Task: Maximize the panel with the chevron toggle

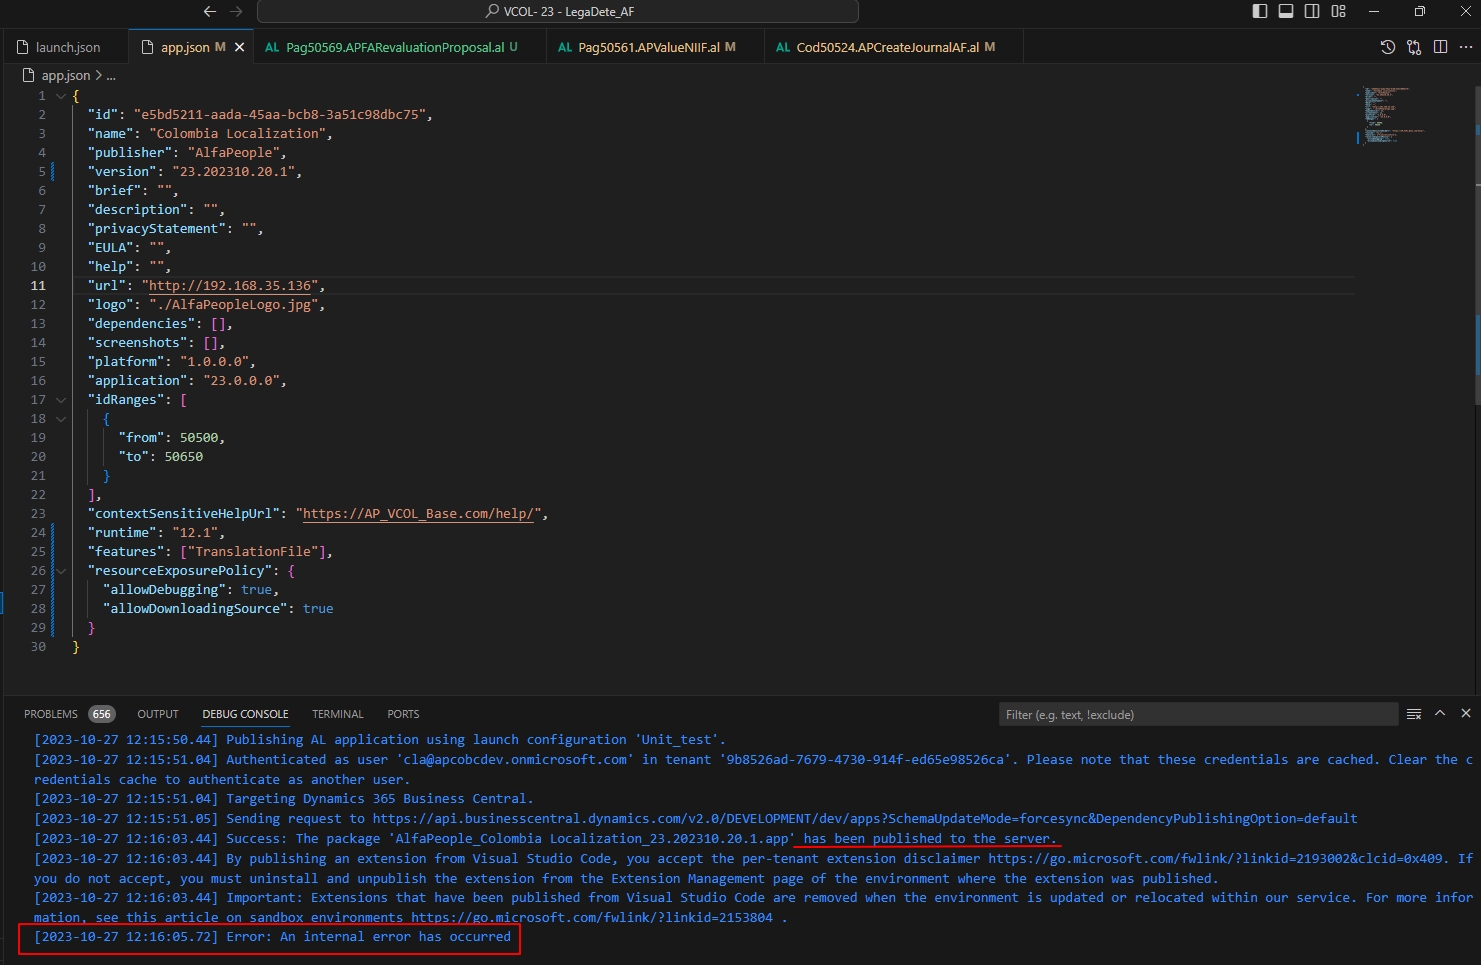Action: (x=1439, y=713)
